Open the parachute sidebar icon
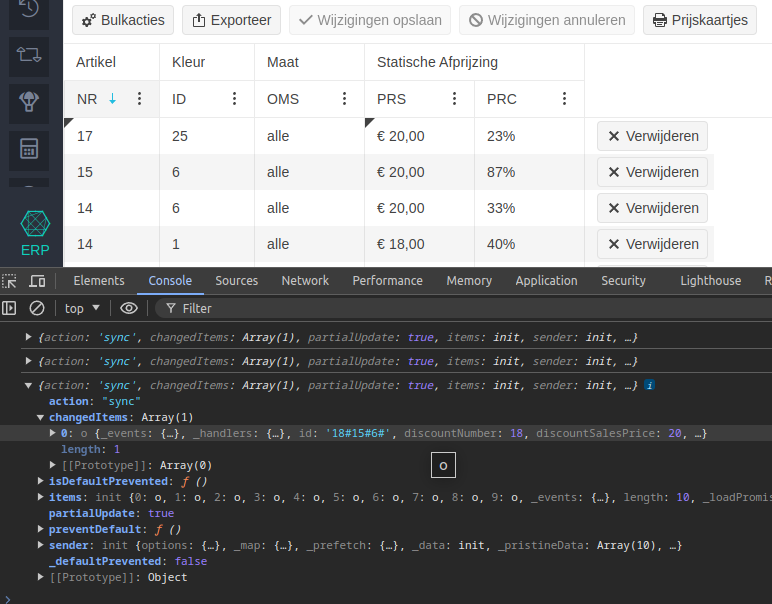The width and height of the screenshot is (772, 604). [x=29, y=101]
